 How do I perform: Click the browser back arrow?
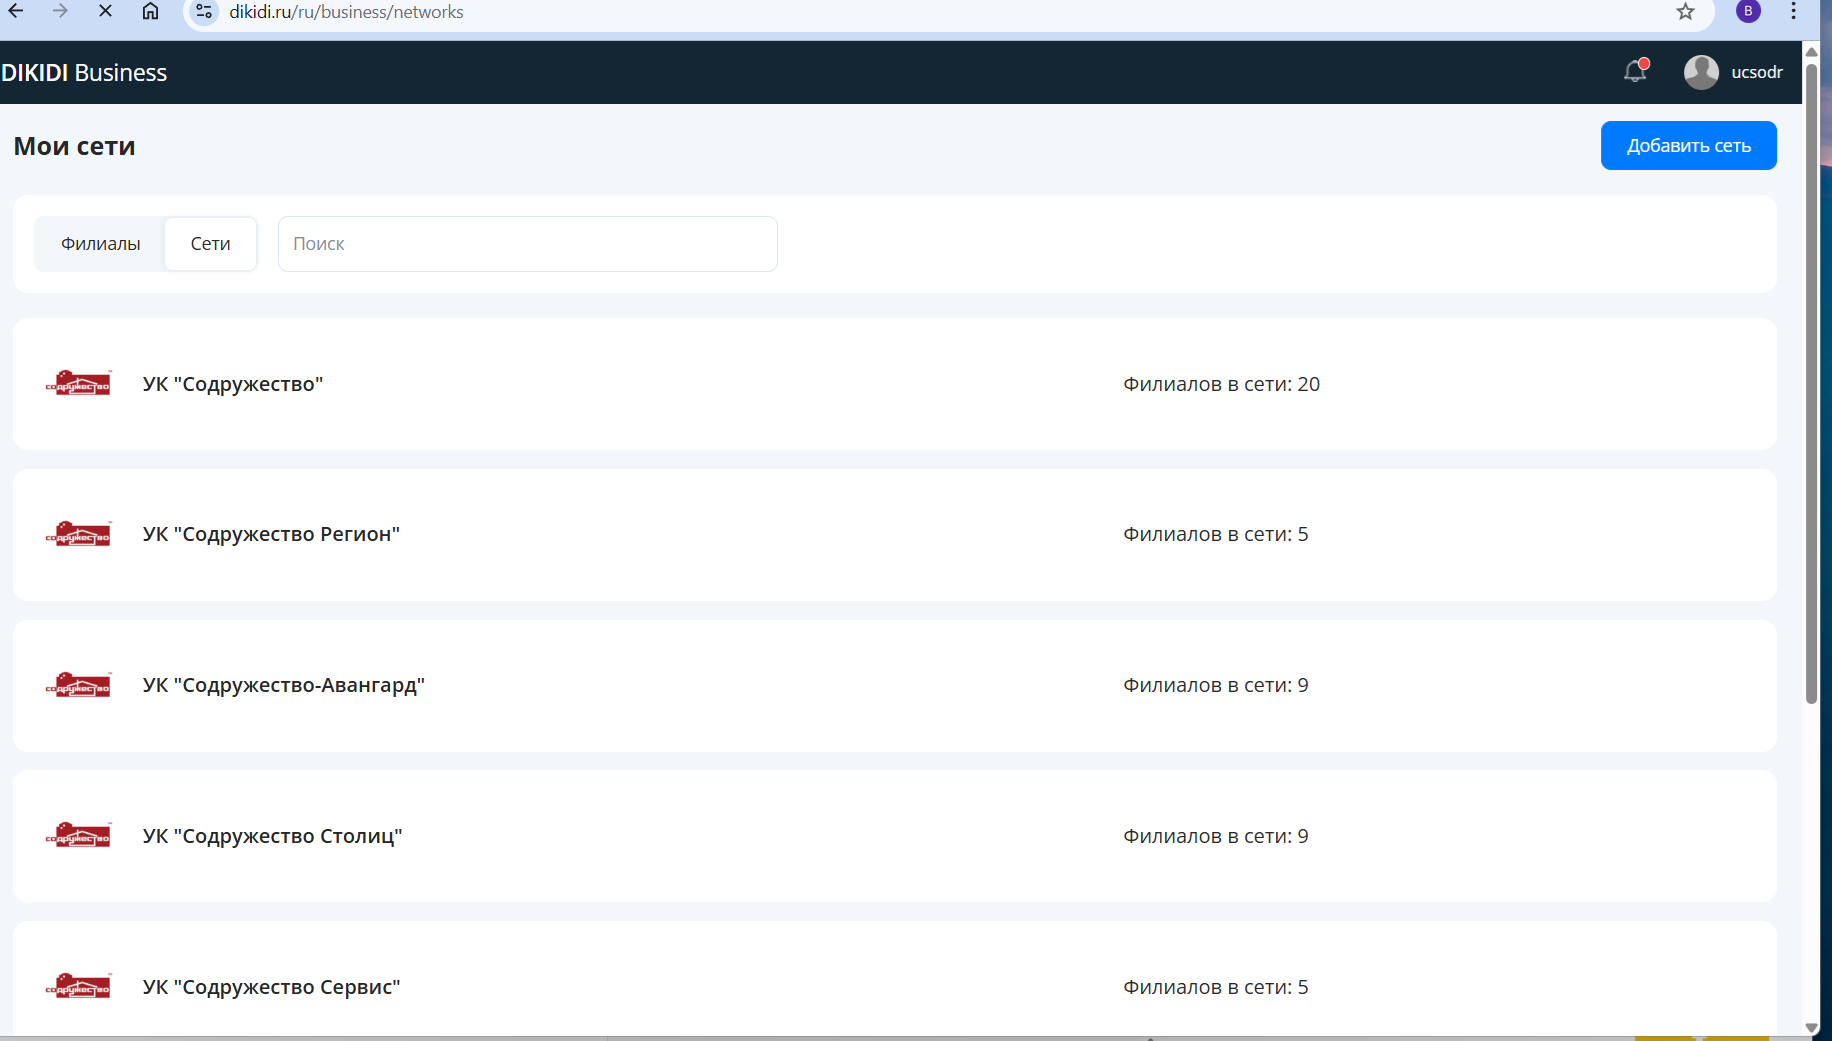pos(17,11)
